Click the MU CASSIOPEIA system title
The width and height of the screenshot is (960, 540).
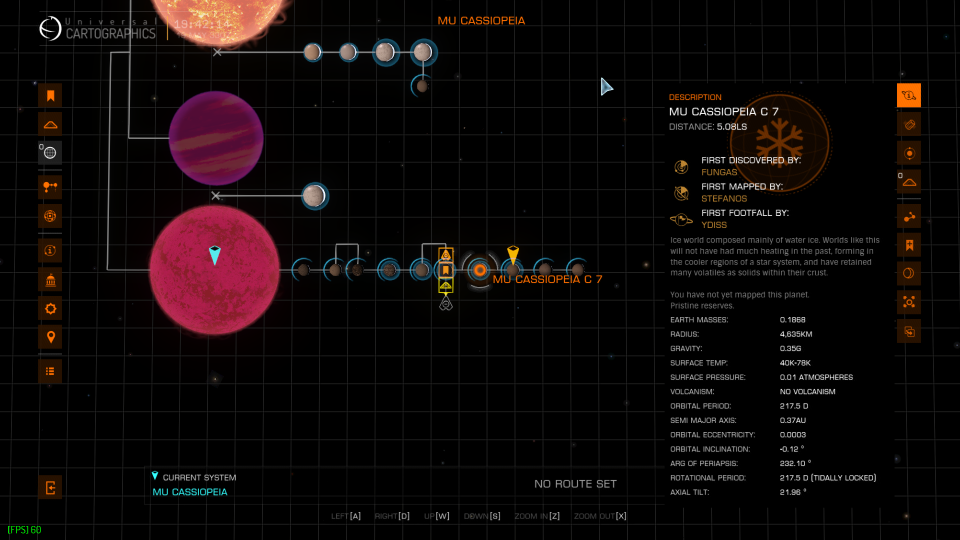(x=481, y=20)
